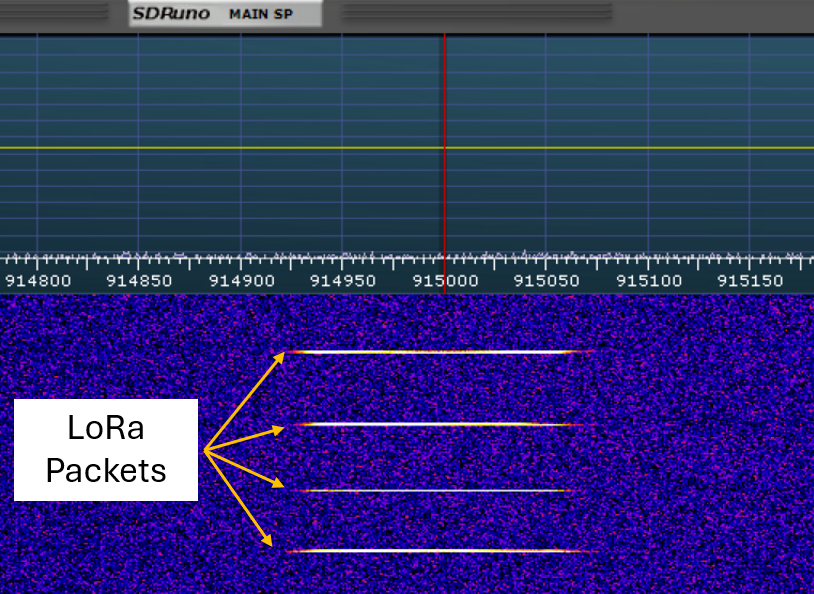Click the bottom LoRa packet in waterfall
The height and width of the screenshot is (594, 814).
(441, 551)
